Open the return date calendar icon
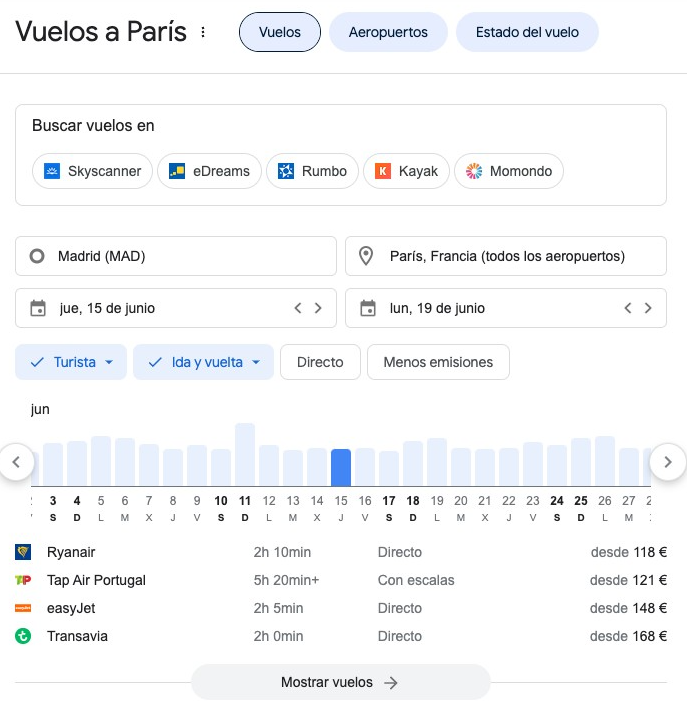The height and width of the screenshot is (713, 687). coord(368,308)
